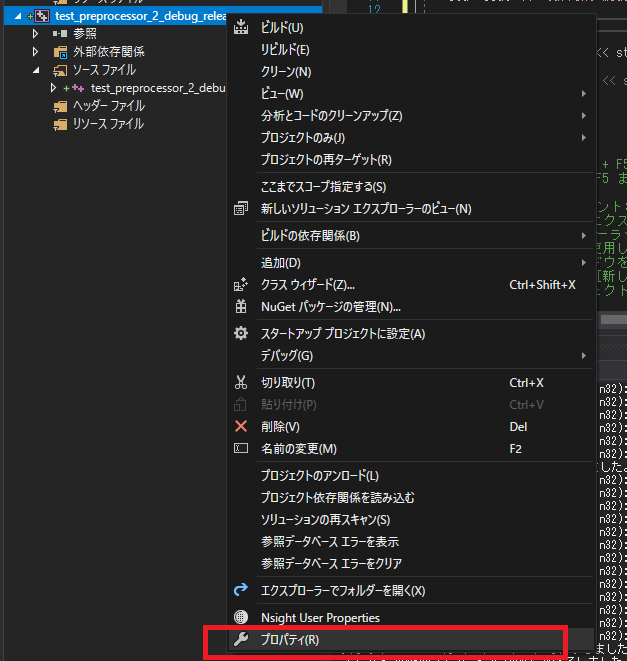
Task: Click the rename icon beside 名前の変更(M)
Action: (241, 448)
